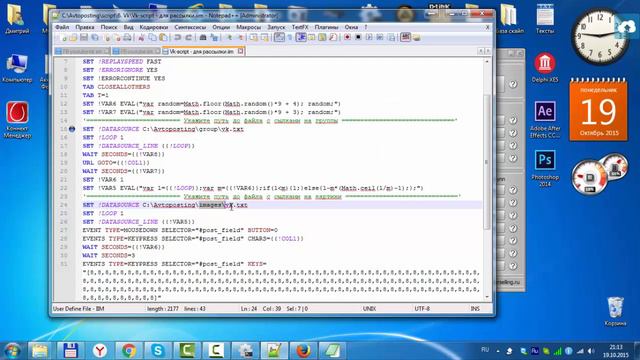Viewport: 640px width, 360px height.
Task: Click the Zoom Out toolbar icon
Action: click(241, 38)
